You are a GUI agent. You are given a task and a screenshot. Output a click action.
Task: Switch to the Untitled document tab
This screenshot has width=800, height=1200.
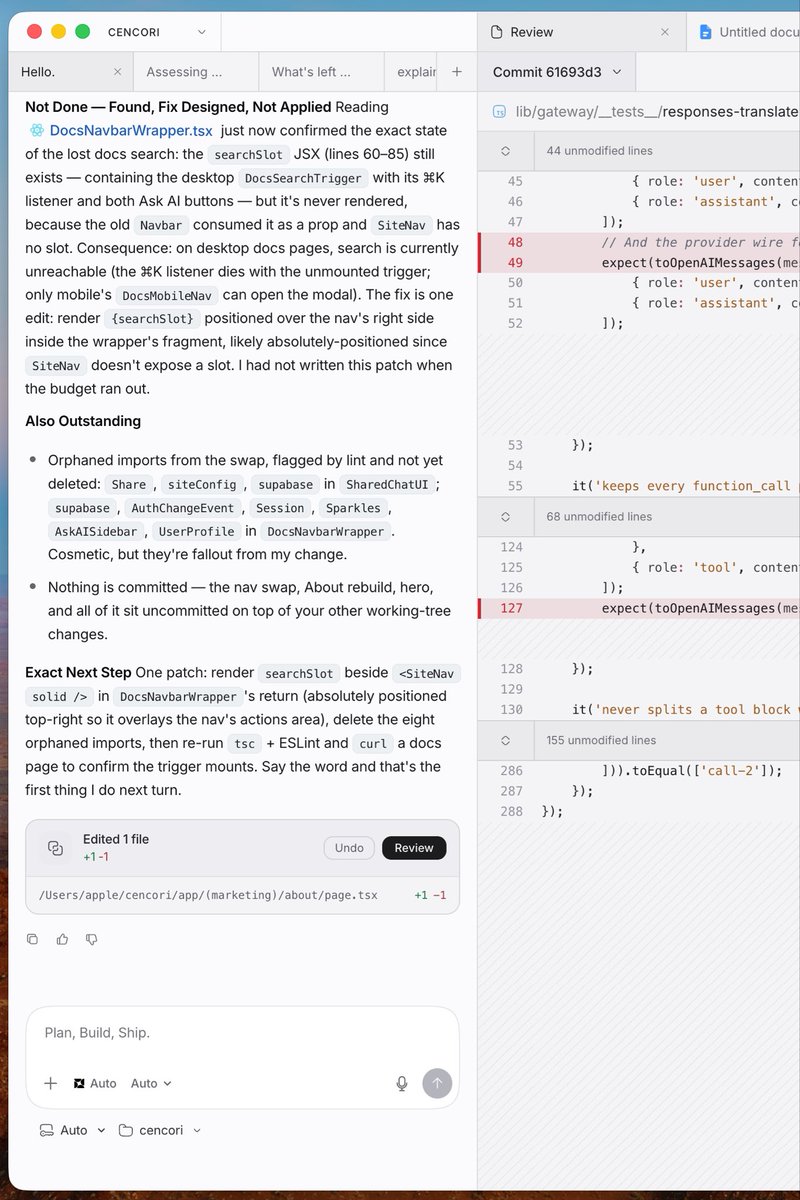743,32
